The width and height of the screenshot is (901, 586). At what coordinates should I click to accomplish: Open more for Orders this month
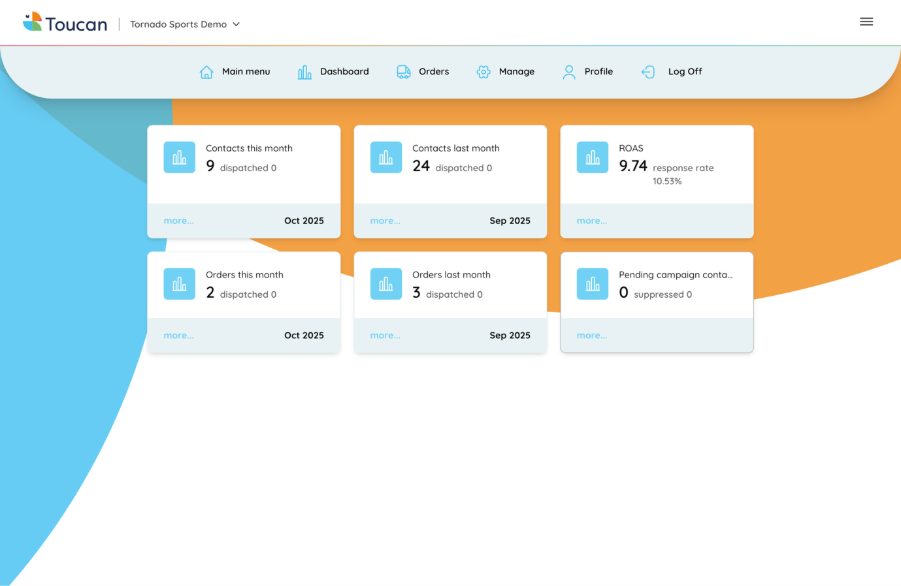[179, 336]
